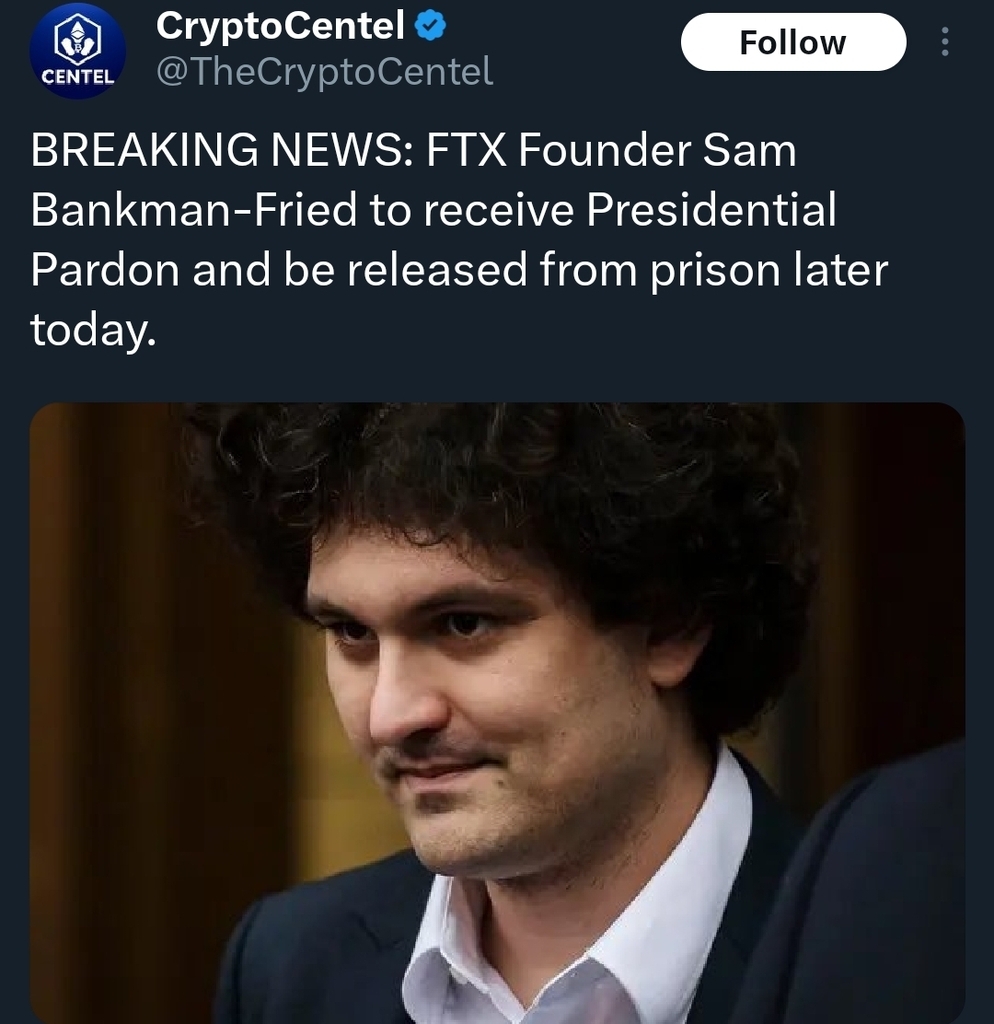Click the CENTEL label in the avatar
The image size is (994, 1024).
(77, 76)
